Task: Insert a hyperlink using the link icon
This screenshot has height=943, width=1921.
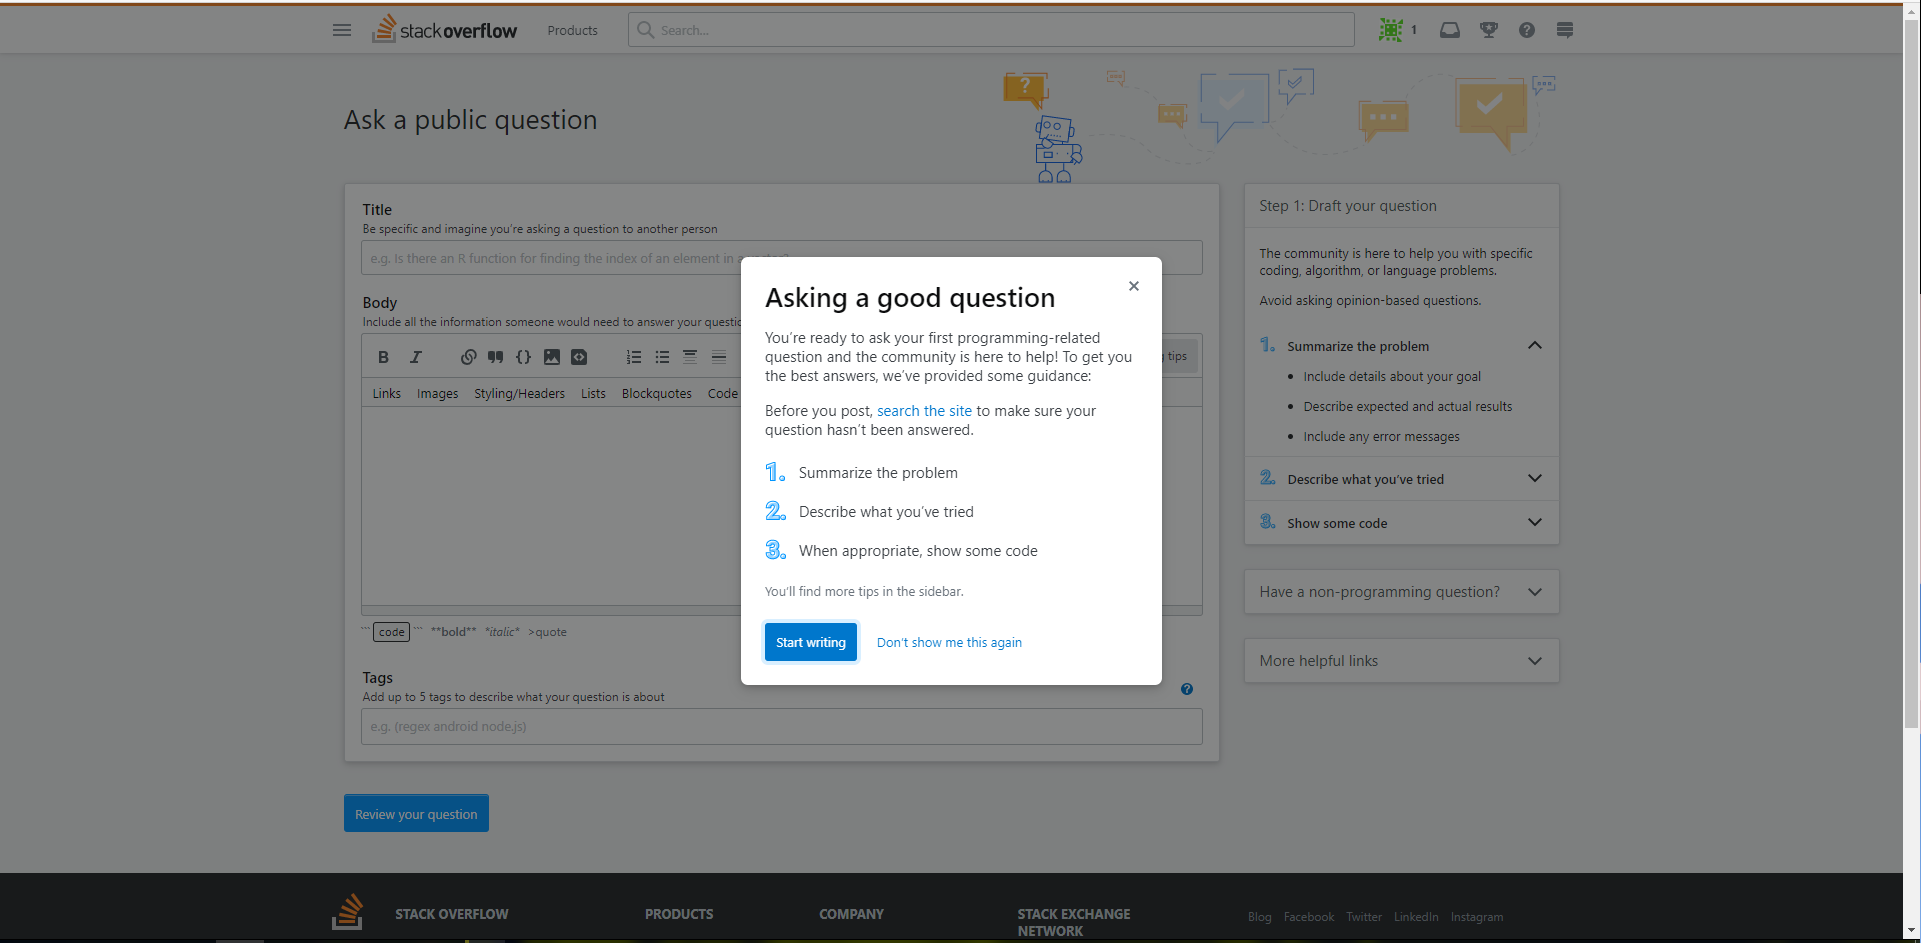Action: pyautogui.click(x=468, y=357)
